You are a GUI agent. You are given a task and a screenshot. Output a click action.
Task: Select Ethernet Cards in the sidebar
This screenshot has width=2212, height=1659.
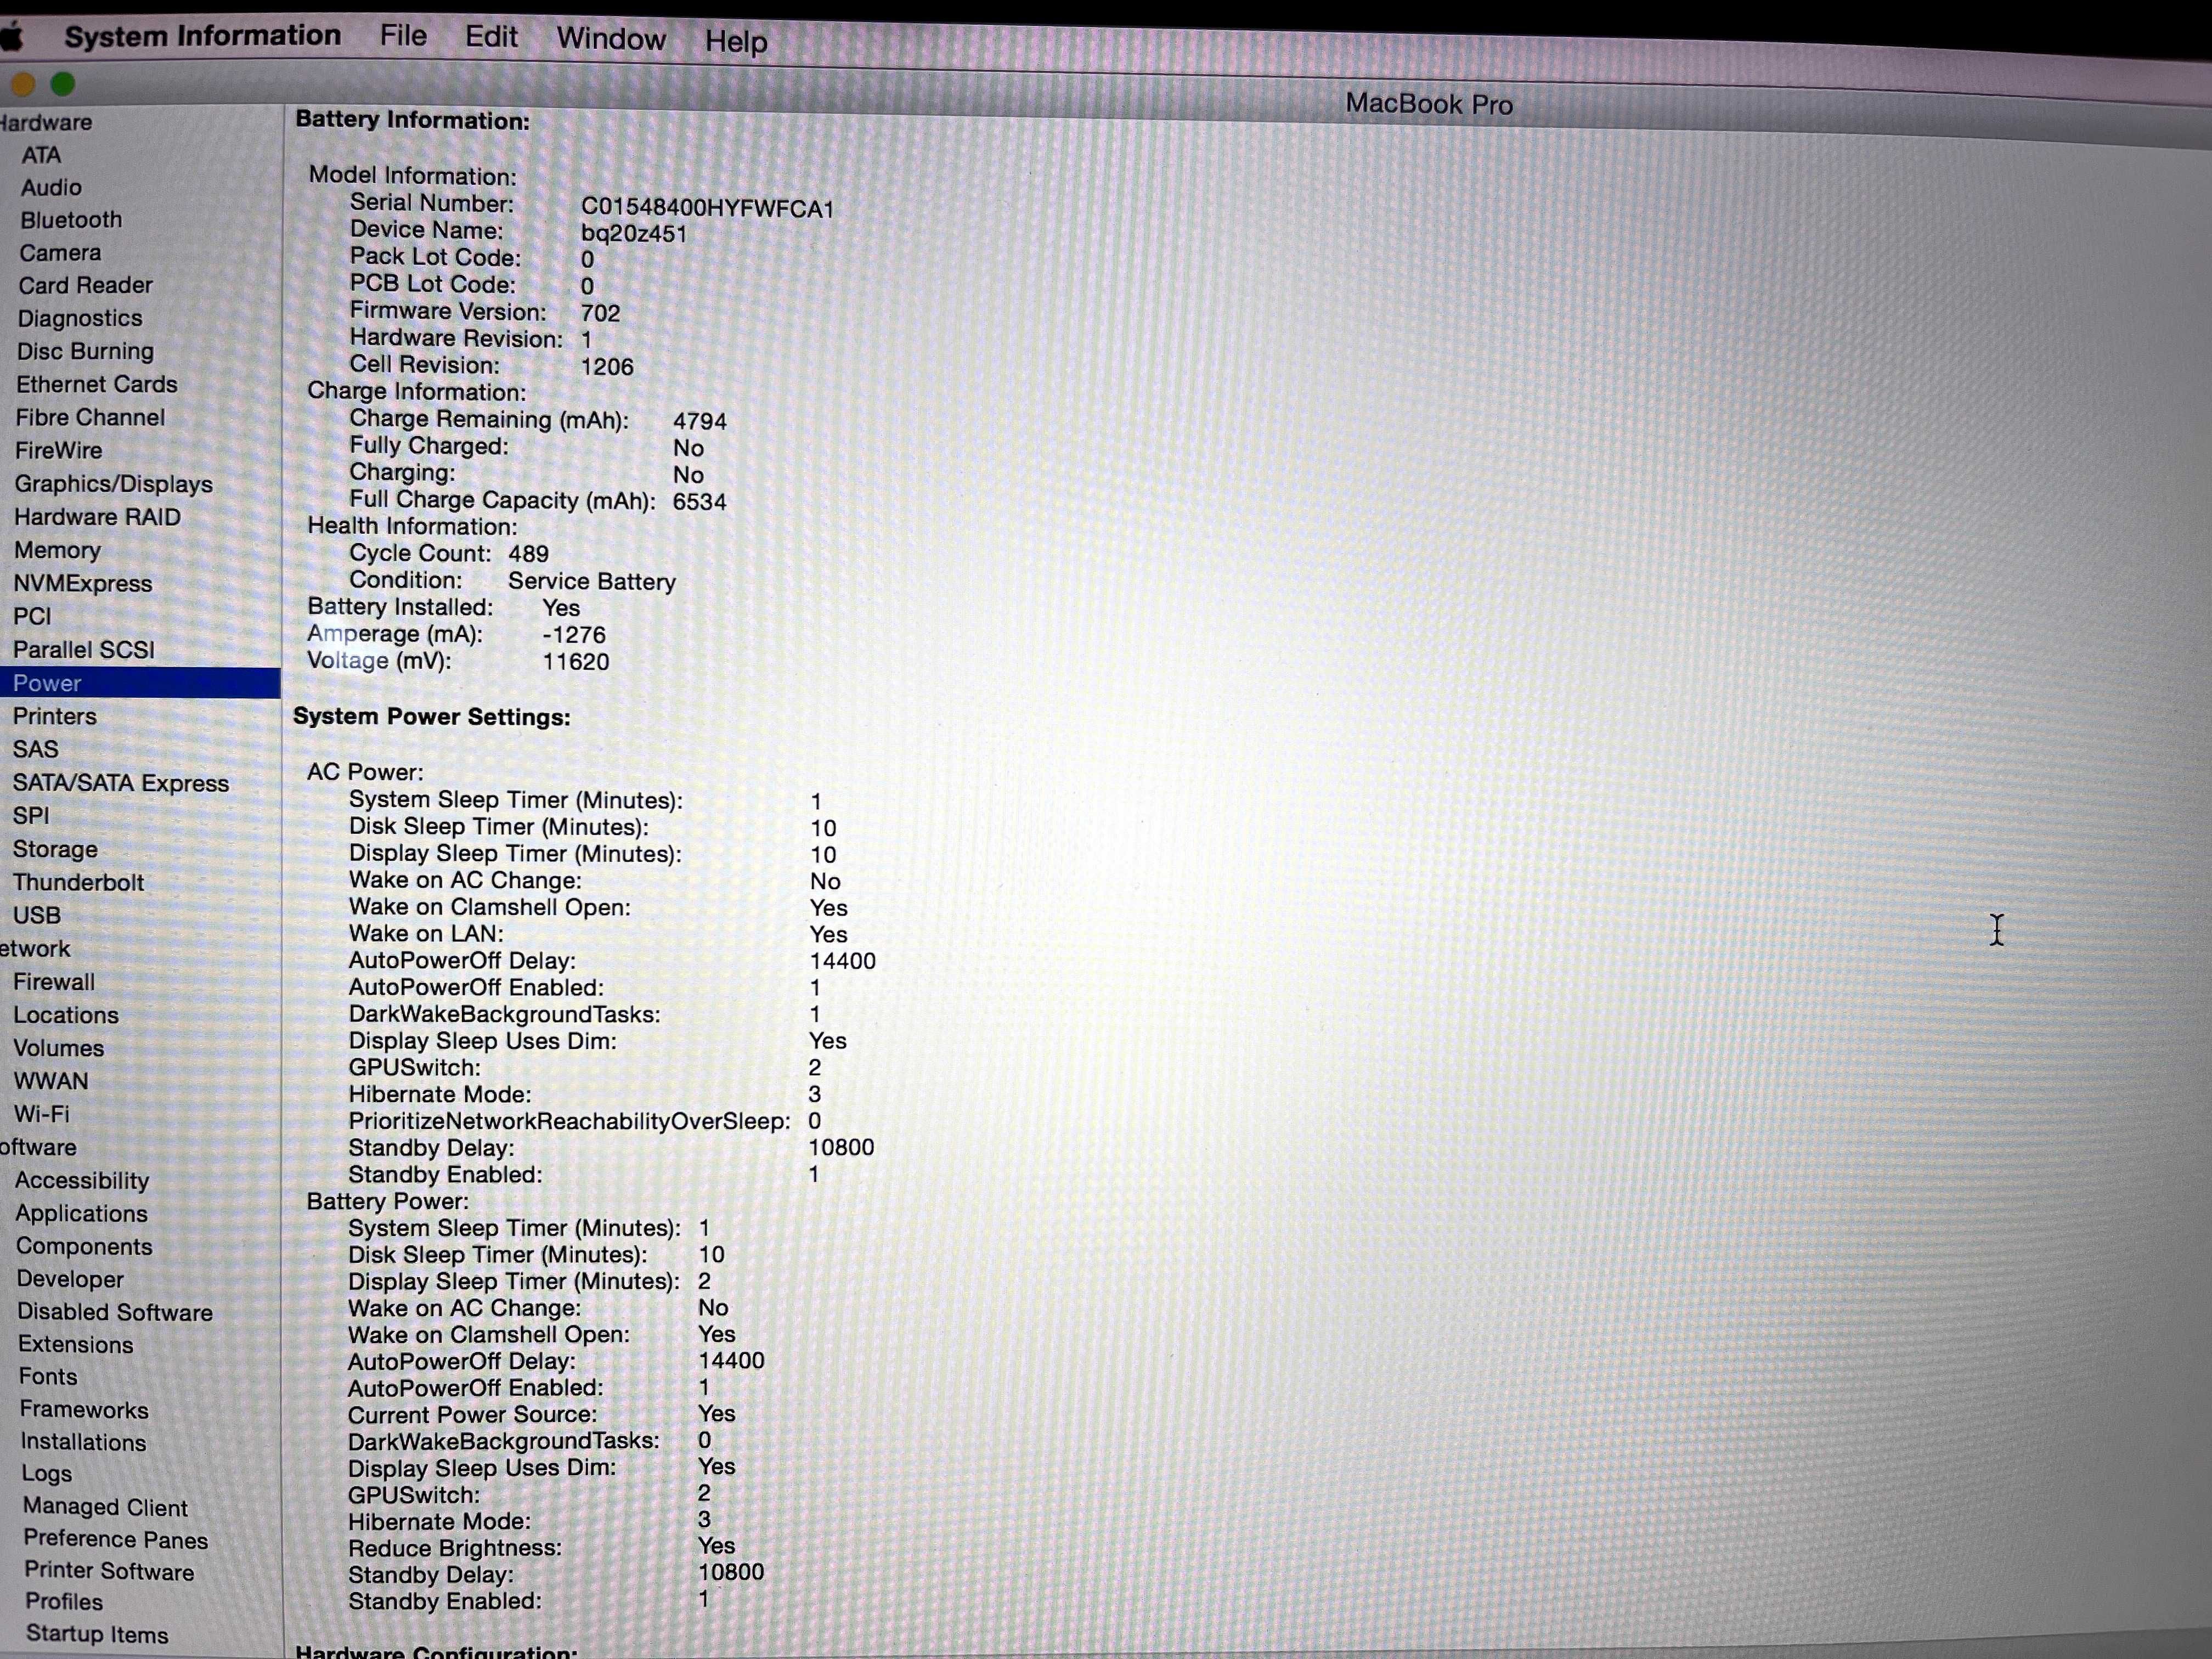pos(96,385)
